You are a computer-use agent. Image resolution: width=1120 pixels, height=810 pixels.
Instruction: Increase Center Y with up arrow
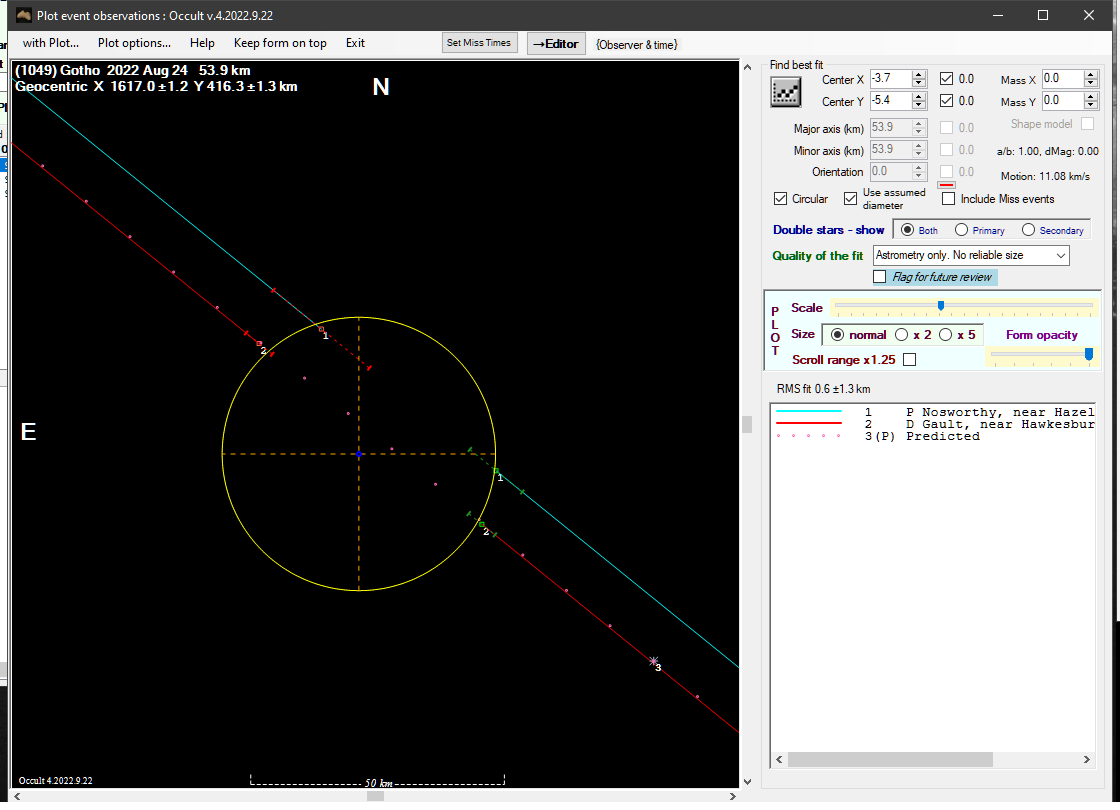click(919, 96)
